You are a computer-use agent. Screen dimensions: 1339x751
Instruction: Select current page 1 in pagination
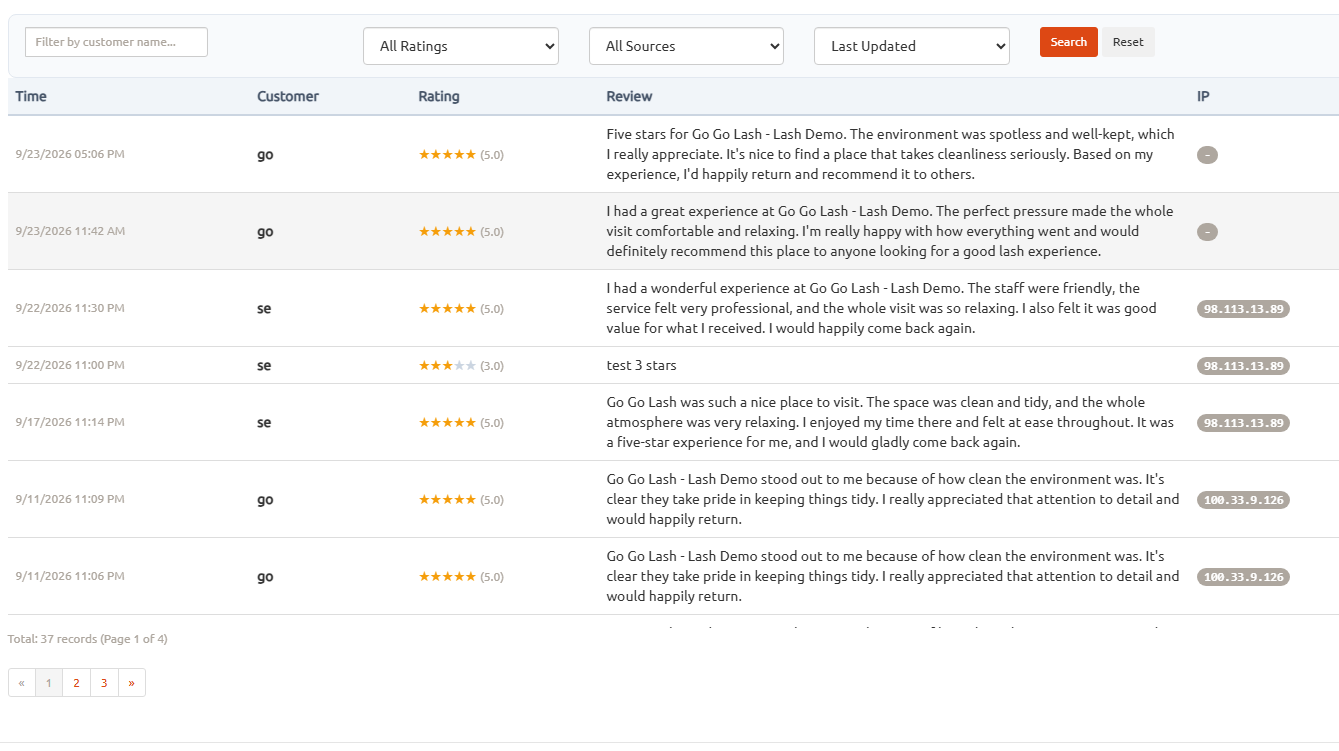pos(49,683)
